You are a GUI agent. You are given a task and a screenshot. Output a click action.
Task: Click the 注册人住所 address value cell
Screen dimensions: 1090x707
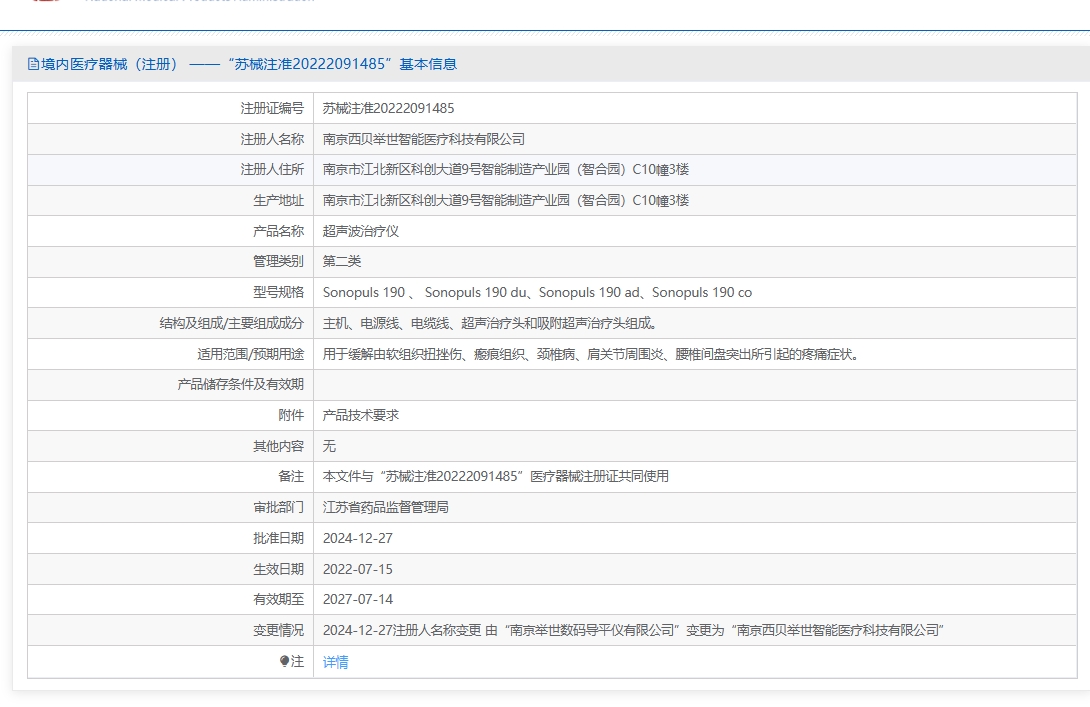(x=695, y=170)
